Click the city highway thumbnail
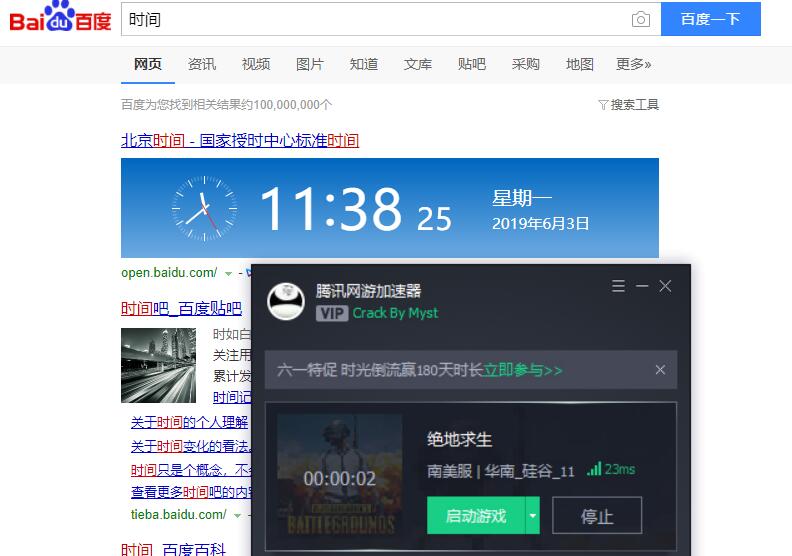Screen dimensions: 792x556 [158, 365]
